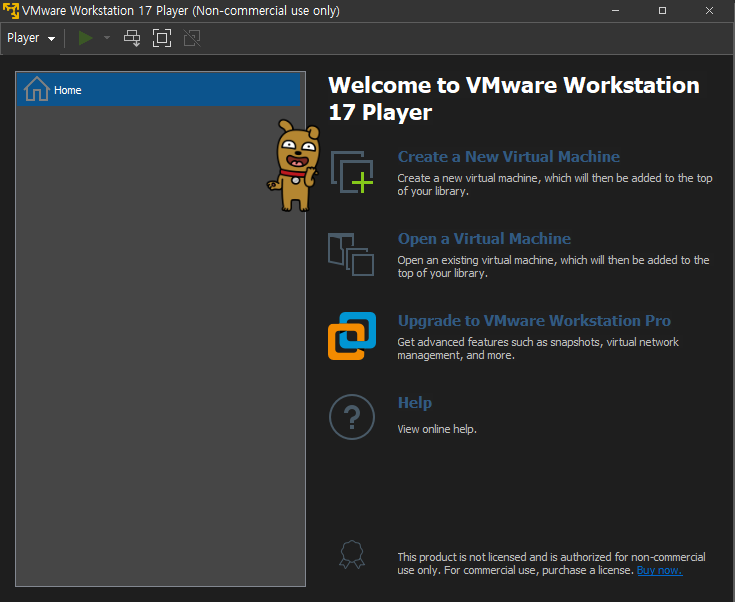Click the 'View online help.' text
735x602 pixels.
437,429
